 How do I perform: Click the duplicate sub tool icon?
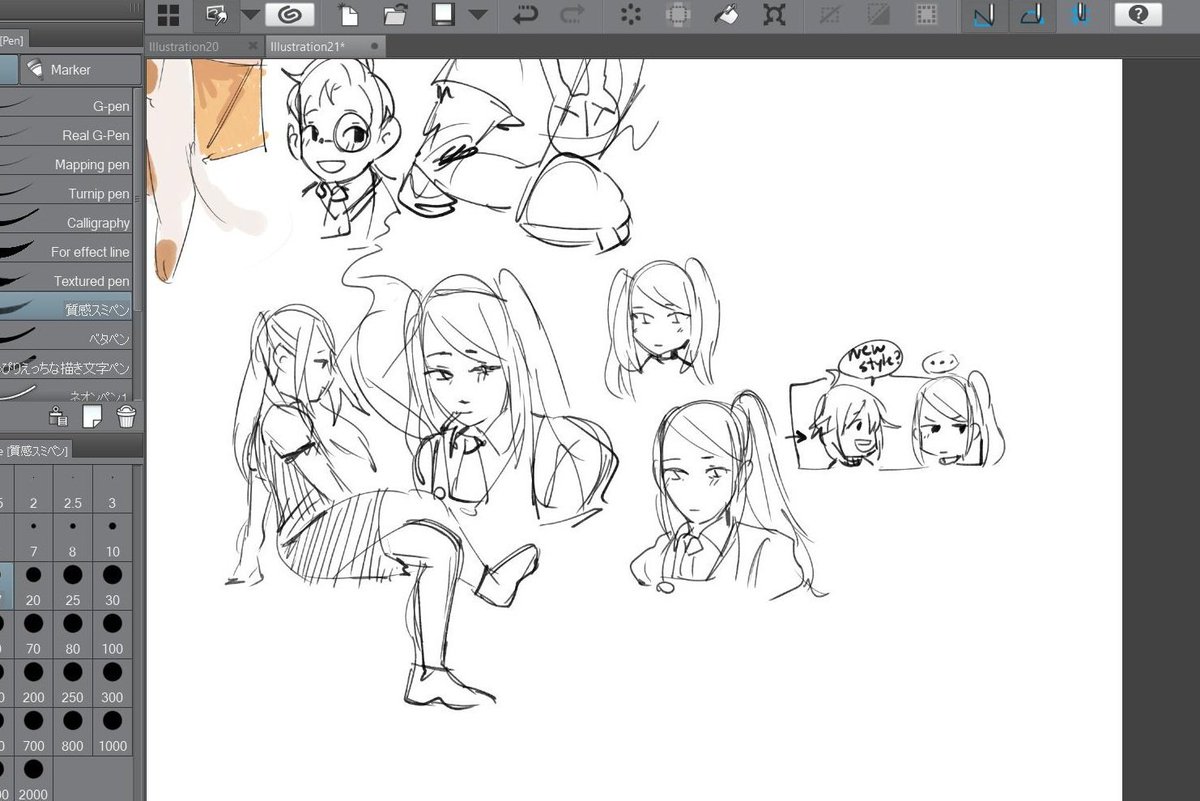click(x=58, y=417)
